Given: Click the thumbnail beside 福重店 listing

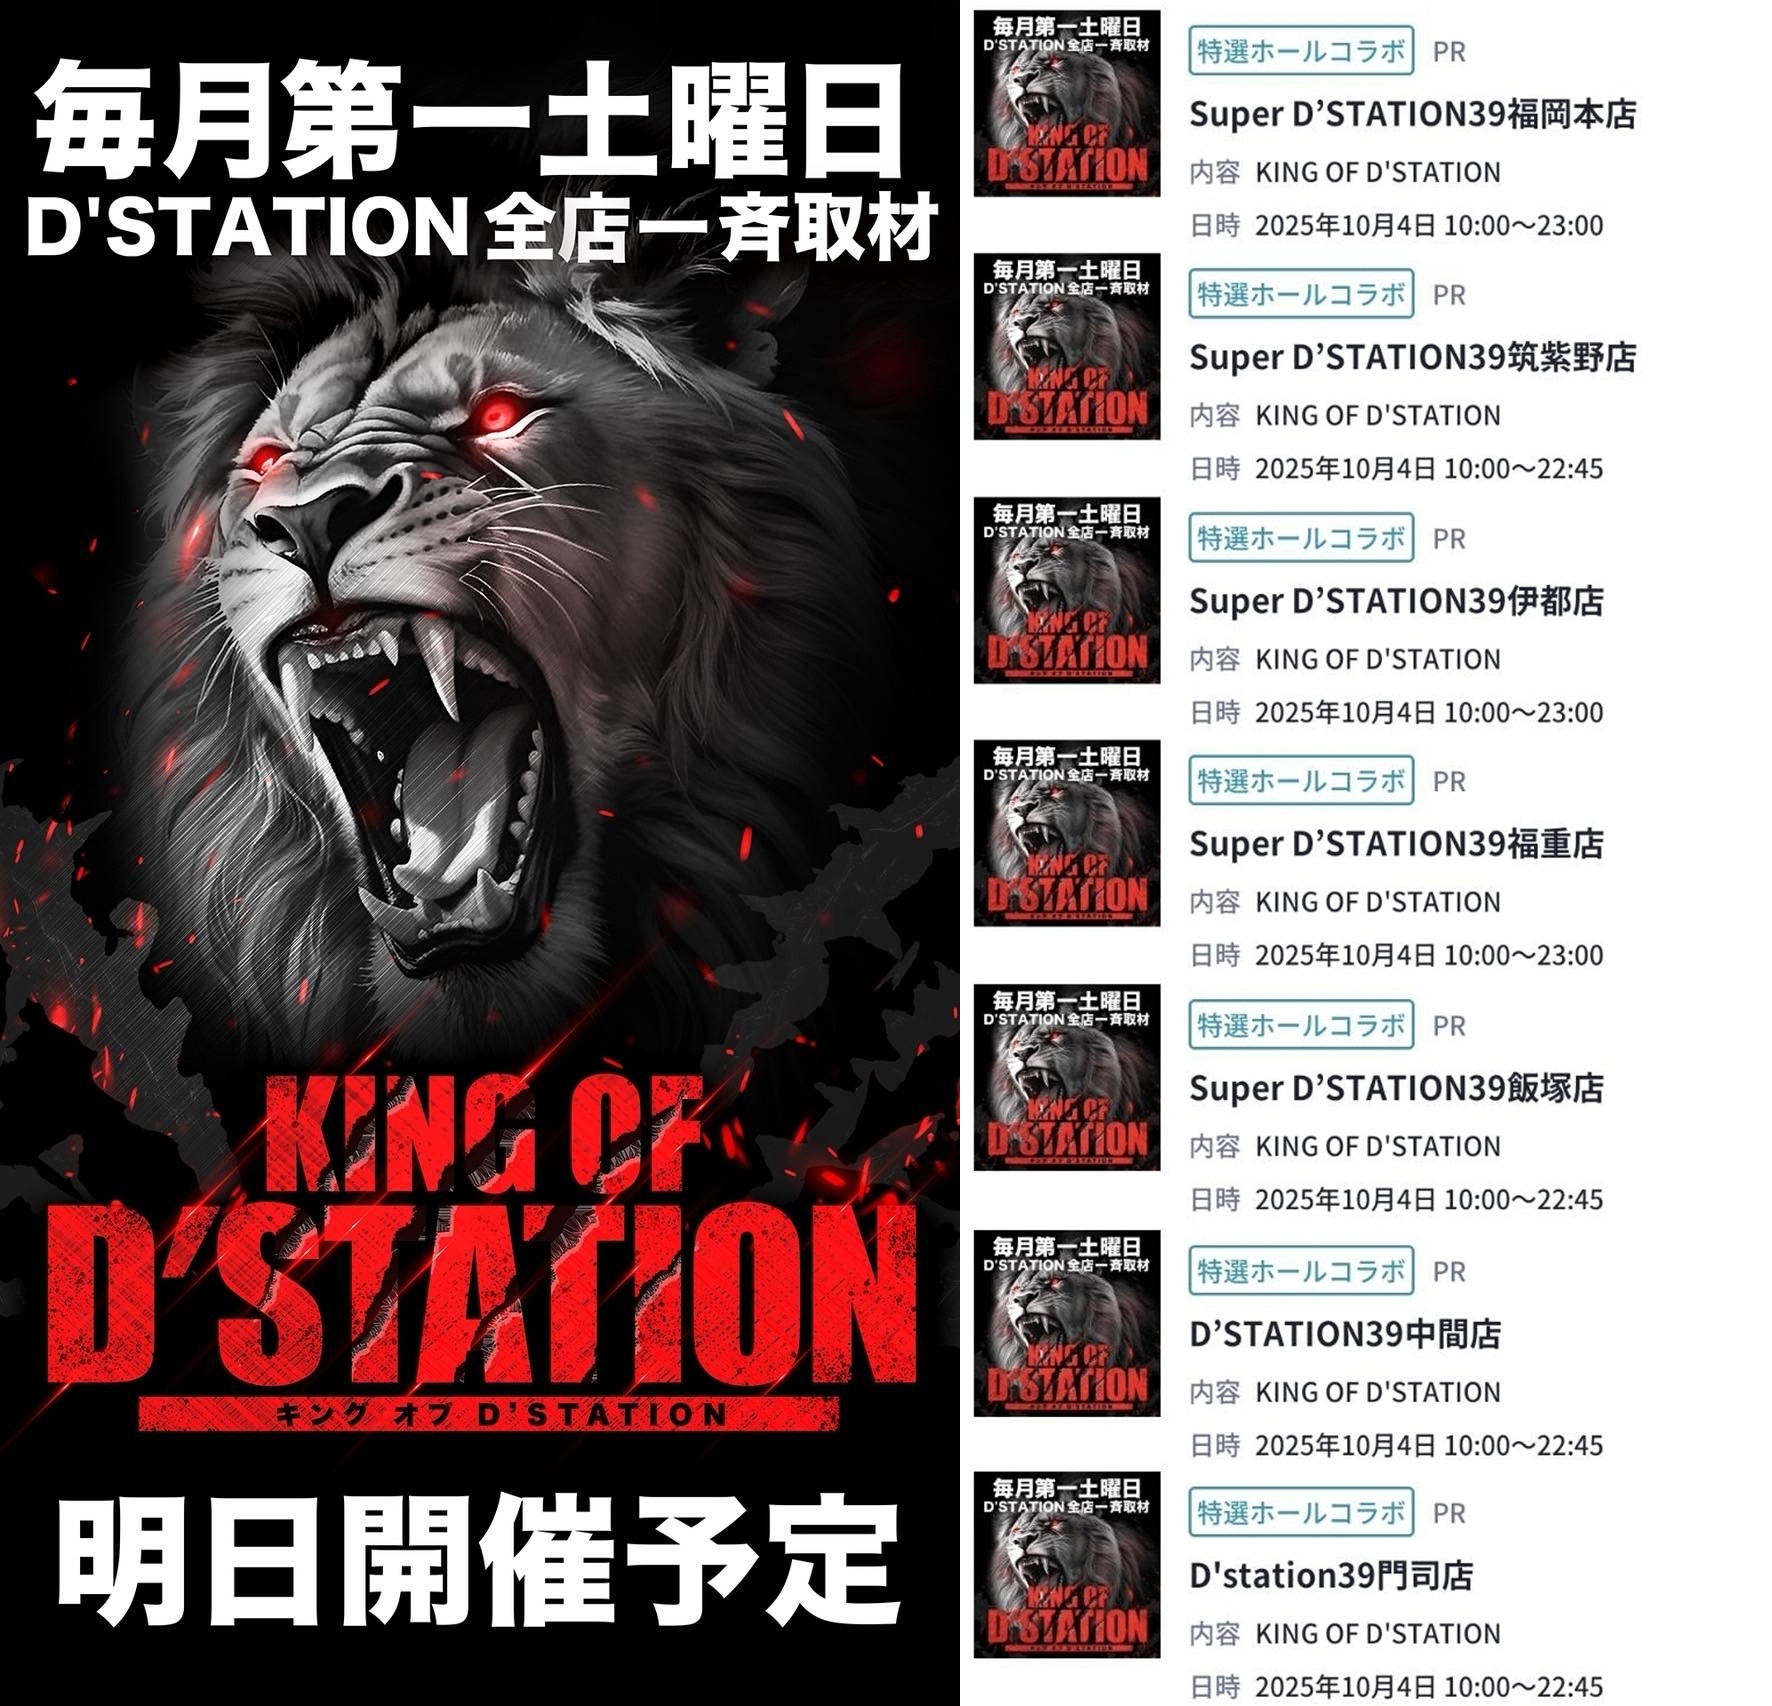Looking at the screenshot, I should 1067,833.
